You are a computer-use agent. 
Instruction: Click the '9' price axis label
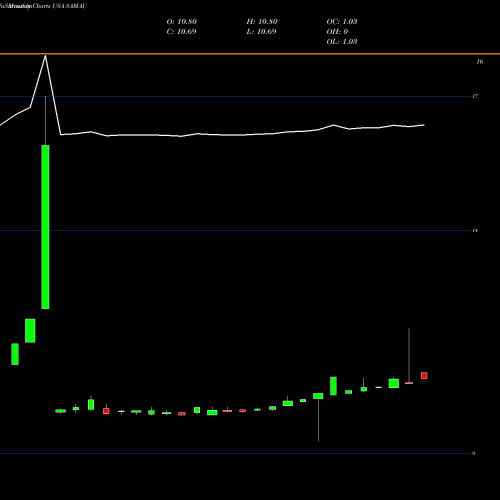(x=474, y=453)
